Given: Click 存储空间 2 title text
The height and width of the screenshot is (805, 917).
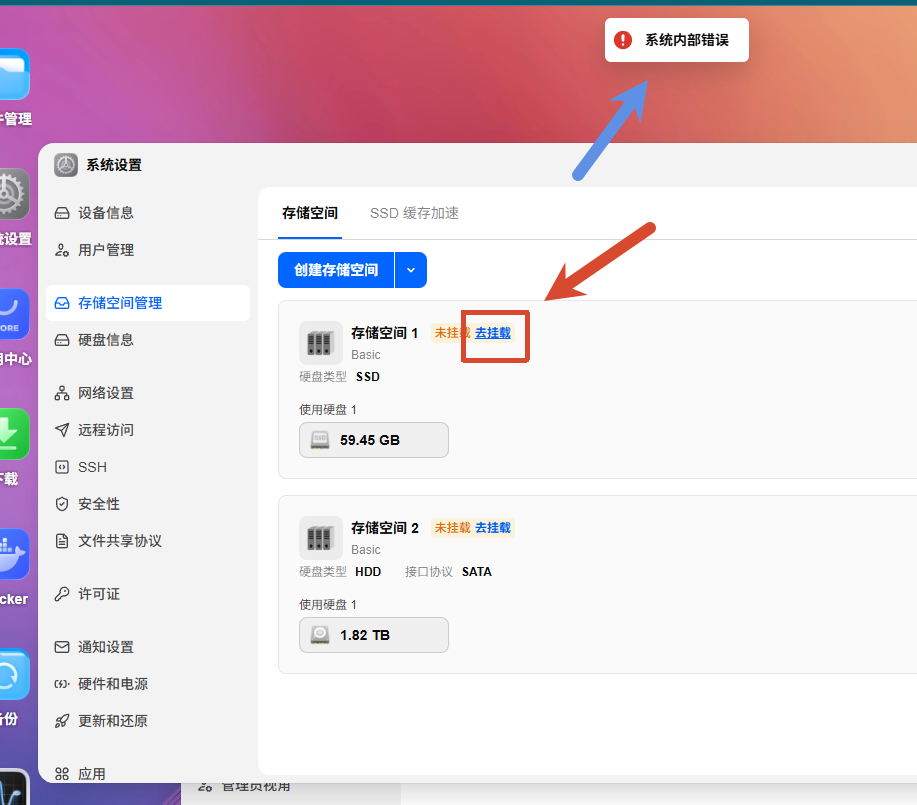Looking at the screenshot, I should pyautogui.click(x=384, y=528).
